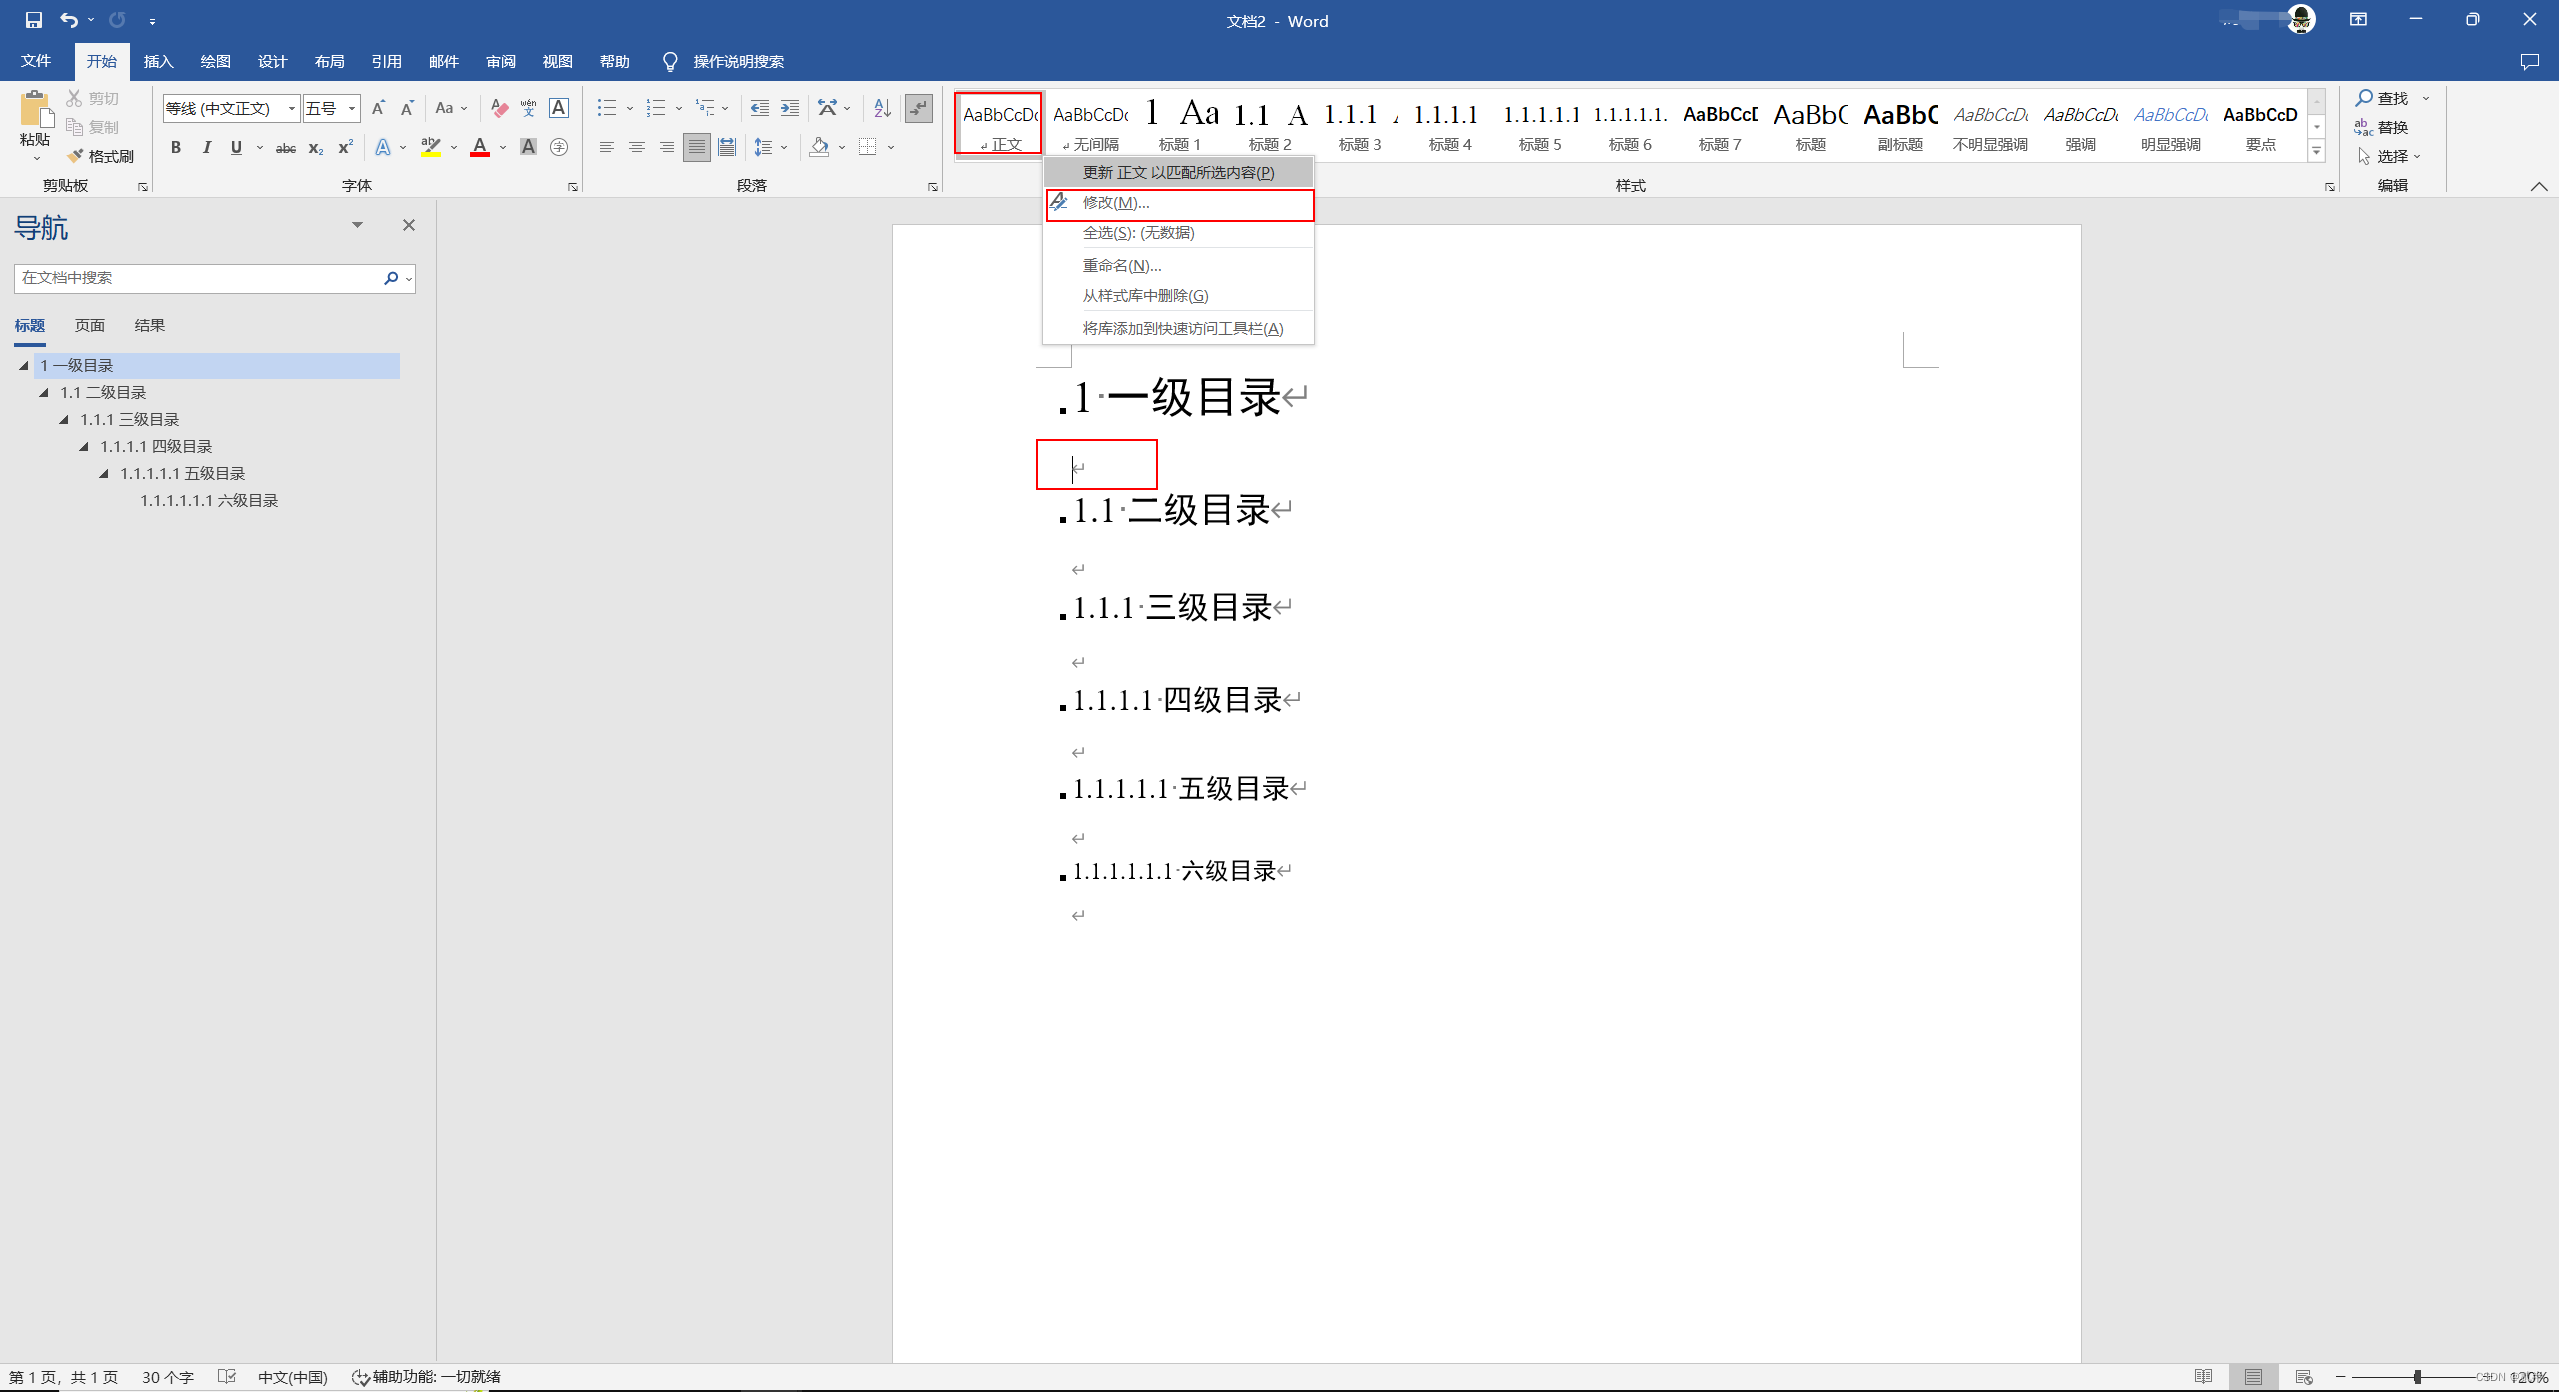
Task: Click the Save icon in title bar
Action: pyautogui.click(x=33, y=20)
